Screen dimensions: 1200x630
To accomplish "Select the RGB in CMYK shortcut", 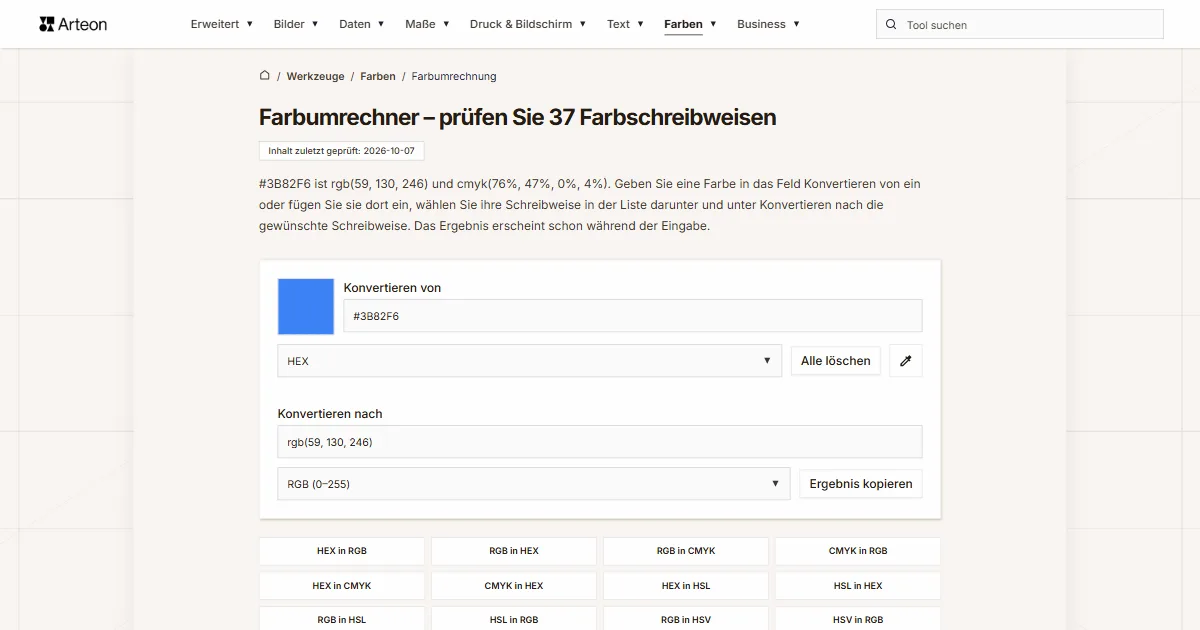I will [686, 551].
